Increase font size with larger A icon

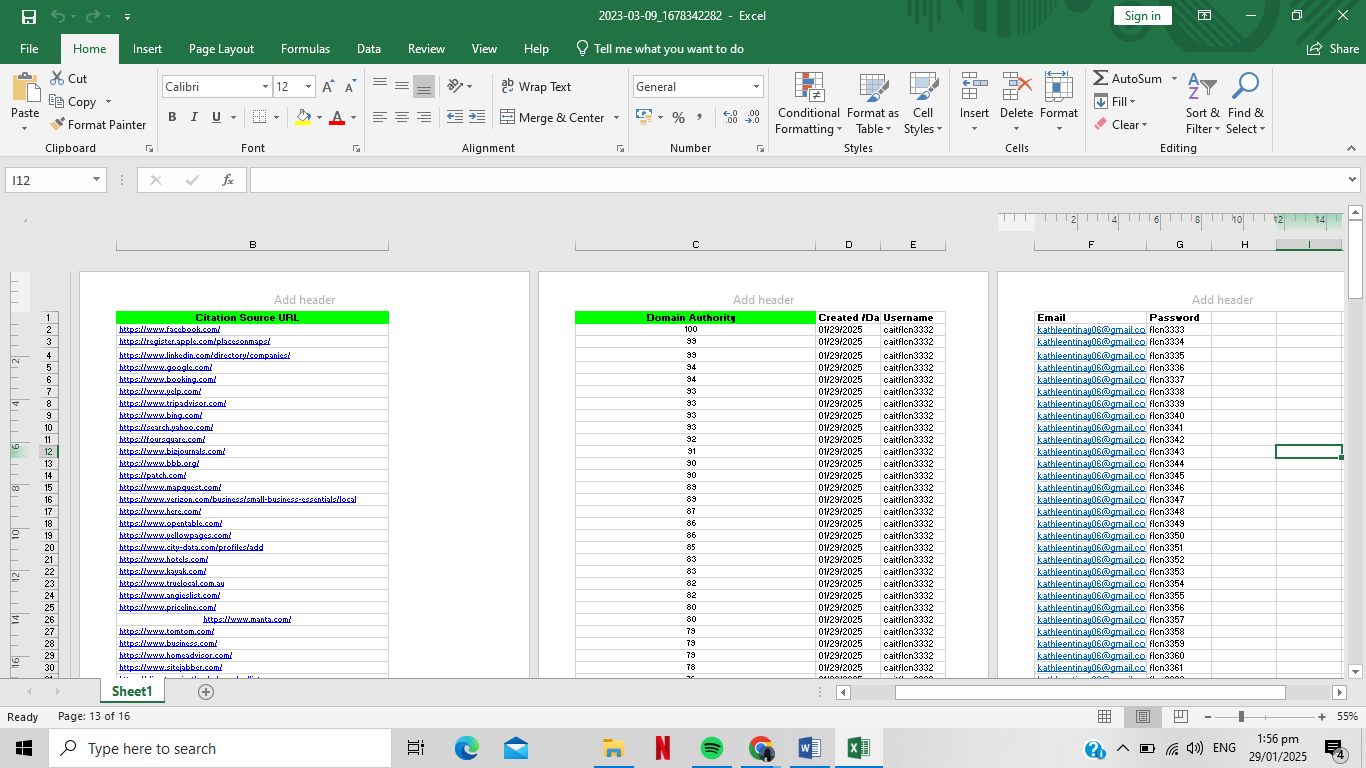click(328, 87)
